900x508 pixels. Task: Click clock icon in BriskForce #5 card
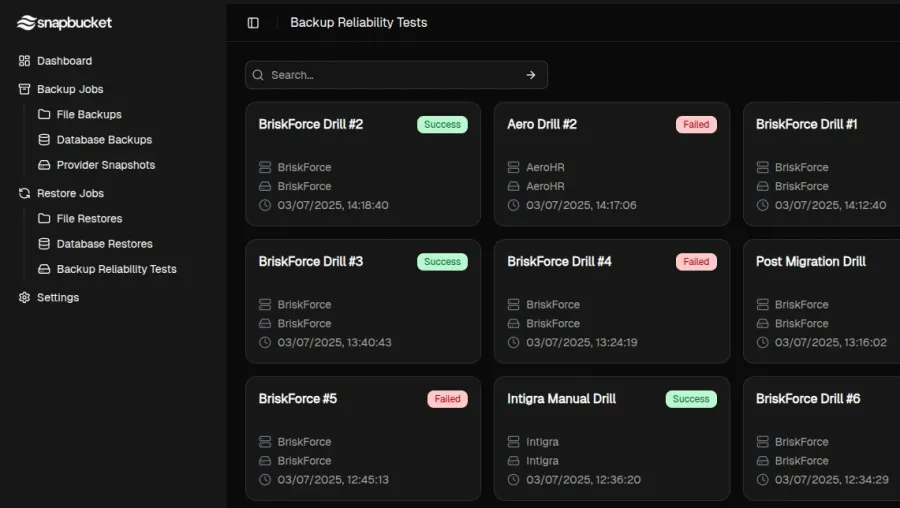[265, 479]
